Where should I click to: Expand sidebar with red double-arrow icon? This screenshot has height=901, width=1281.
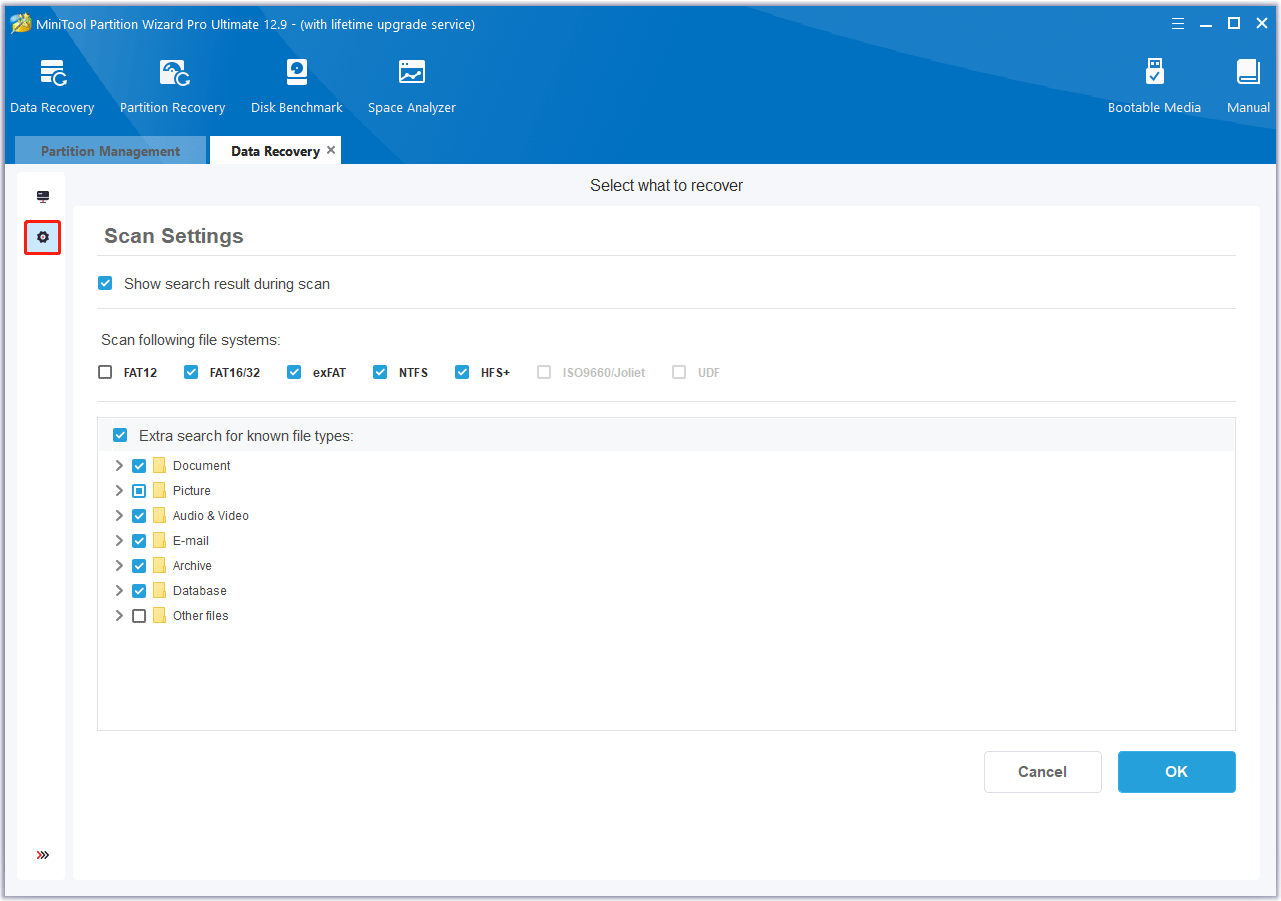pos(43,855)
